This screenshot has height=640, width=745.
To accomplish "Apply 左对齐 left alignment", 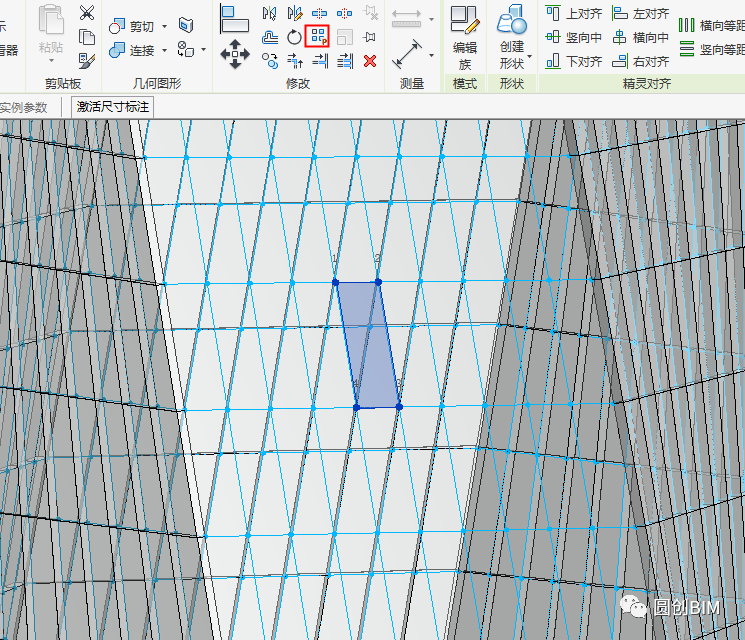I will [x=640, y=13].
